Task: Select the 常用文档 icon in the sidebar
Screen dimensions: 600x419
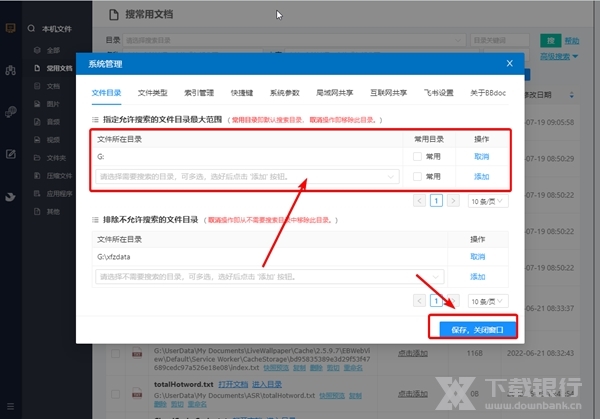Action: pyautogui.click(x=37, y=68)
